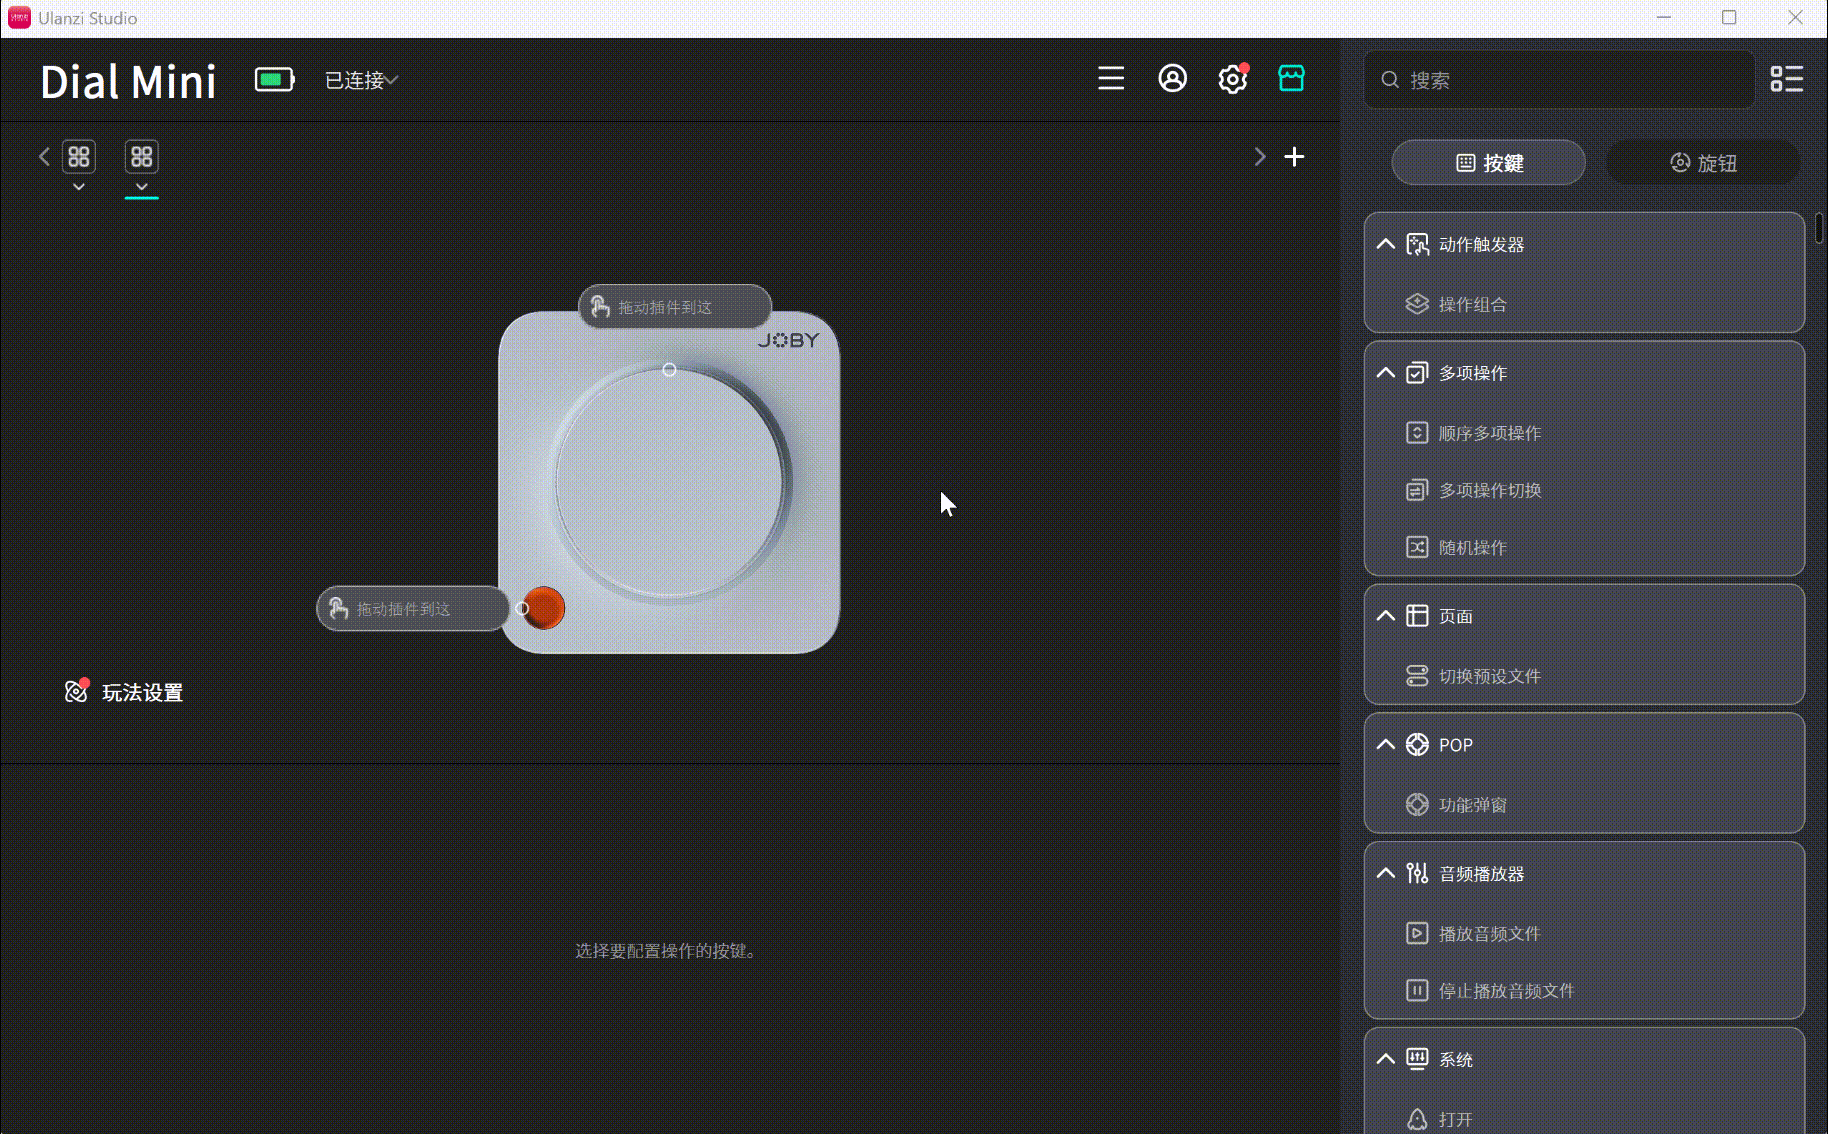This screenshot has width=1828, height=1134.
Task: Collapse the 音频播放器 group
Action: (x=1386, y=873)
